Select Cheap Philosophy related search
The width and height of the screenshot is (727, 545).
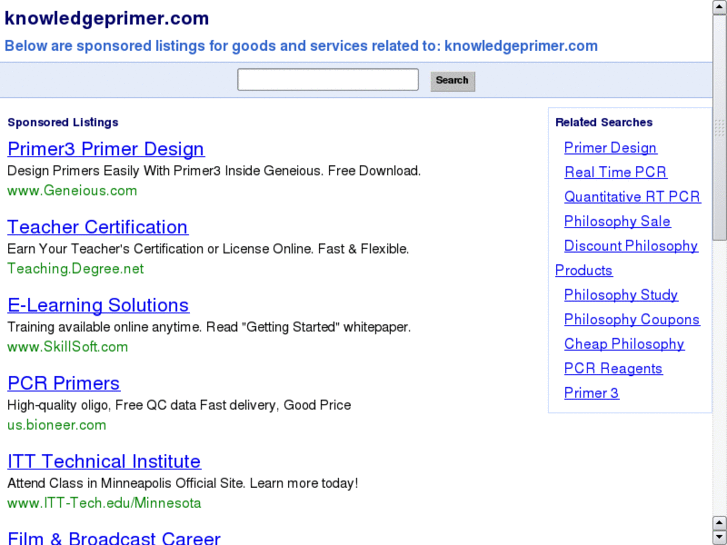(x=624, y=344)
